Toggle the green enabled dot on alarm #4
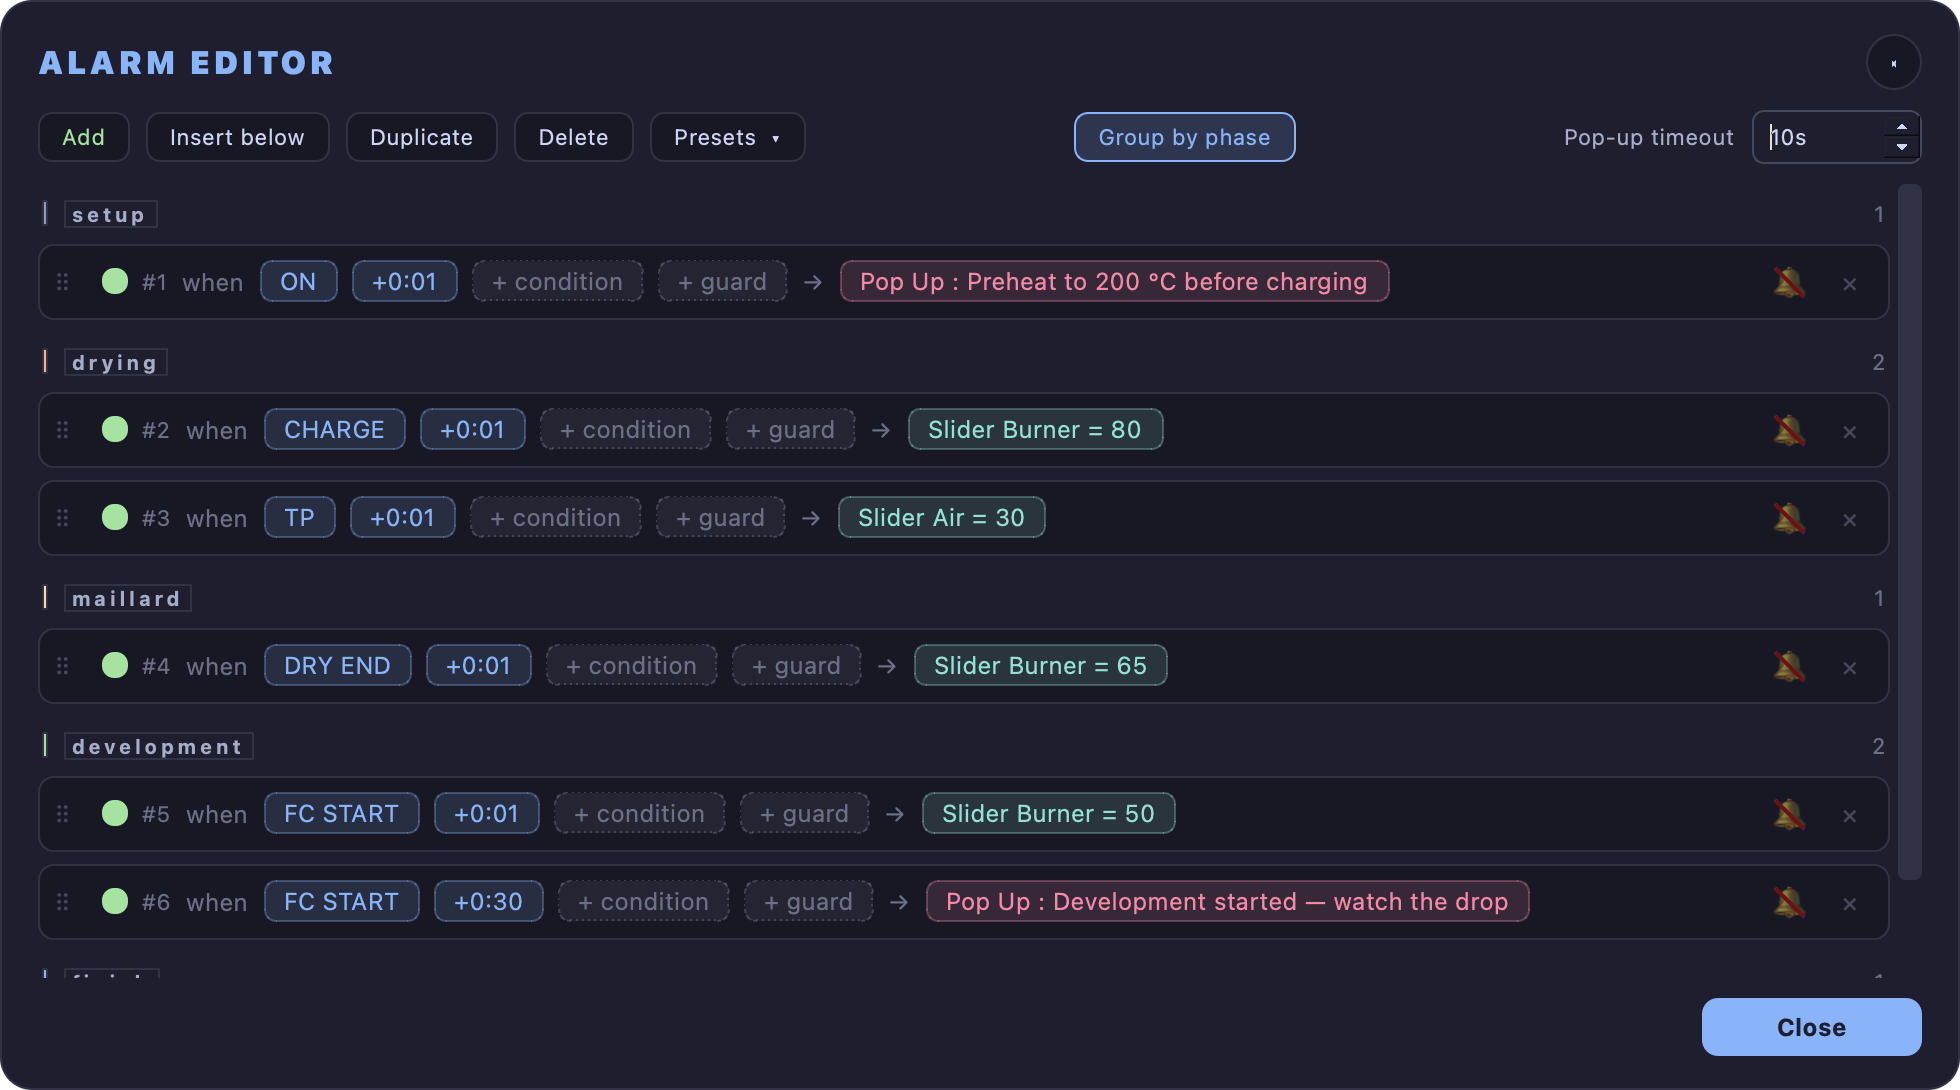 [x=115, y=665]
